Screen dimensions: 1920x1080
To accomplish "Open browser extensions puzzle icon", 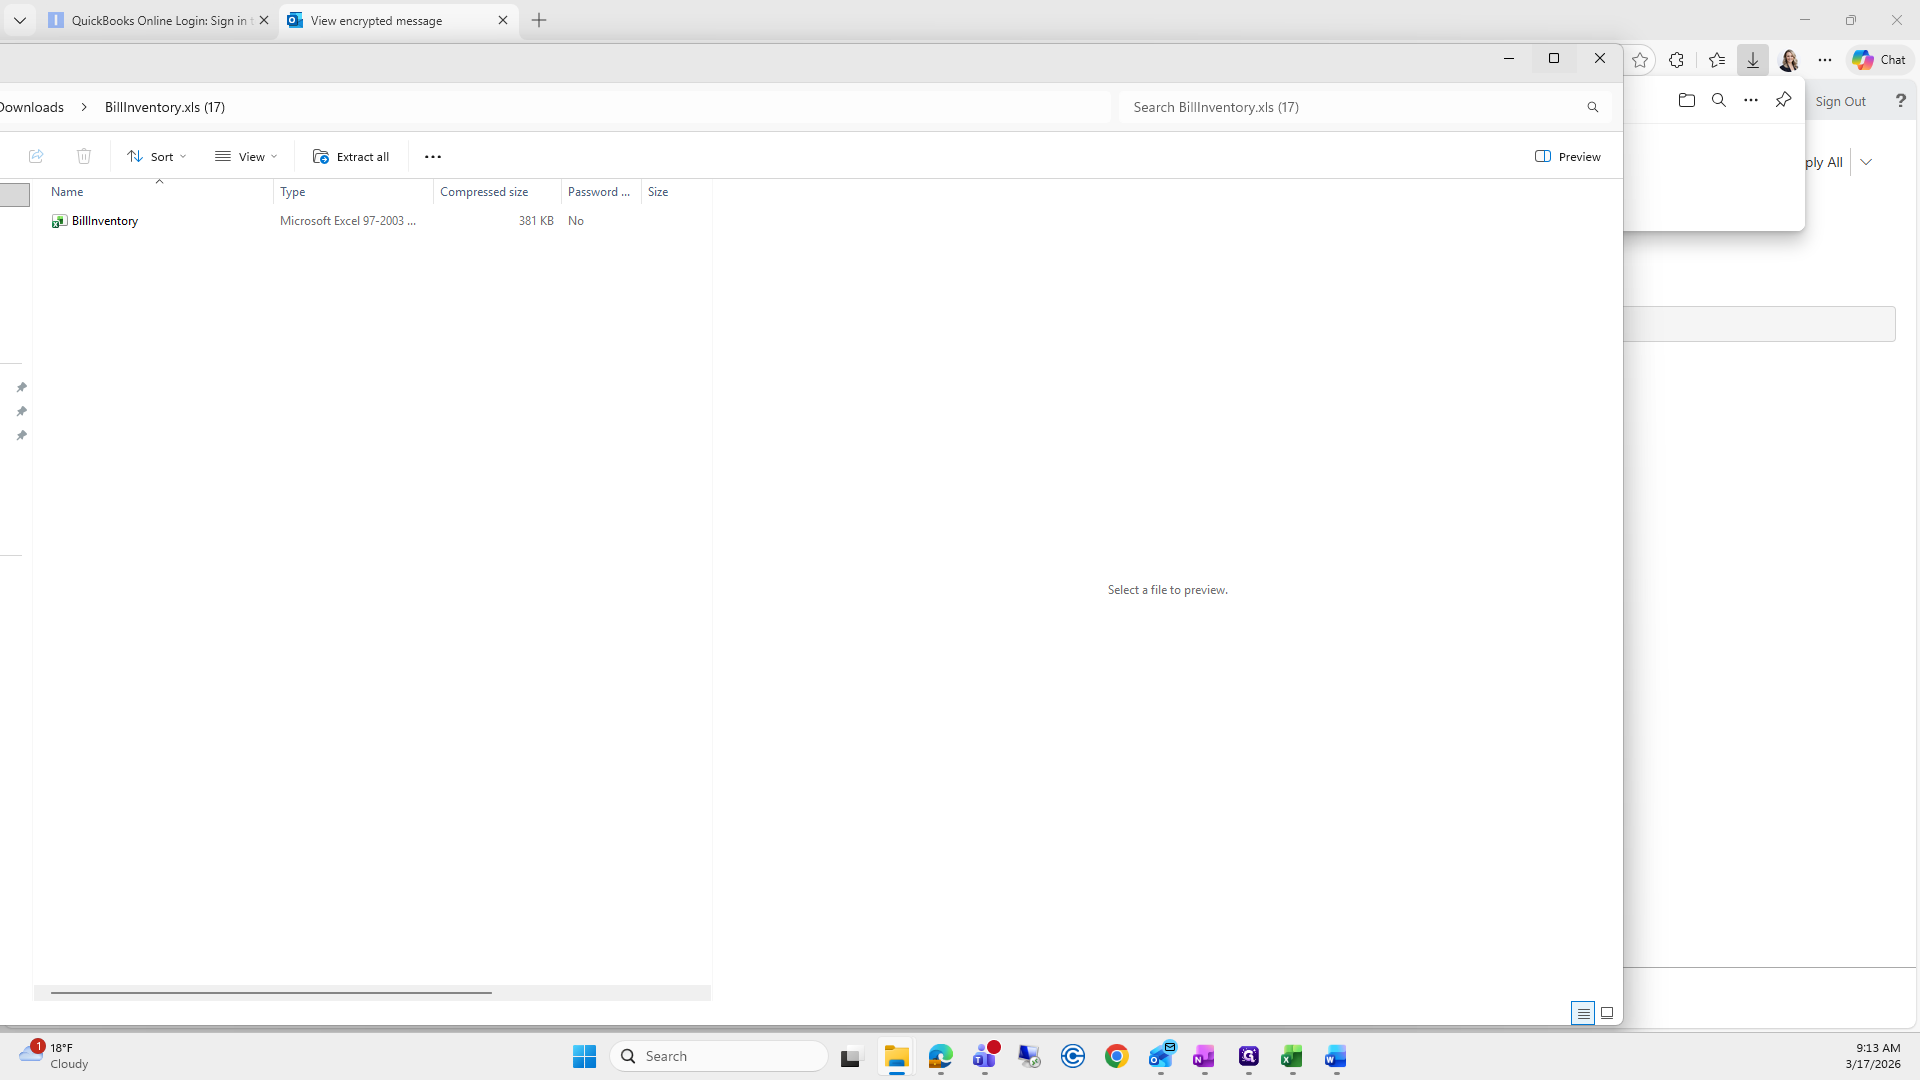I will coord(1677,60).
